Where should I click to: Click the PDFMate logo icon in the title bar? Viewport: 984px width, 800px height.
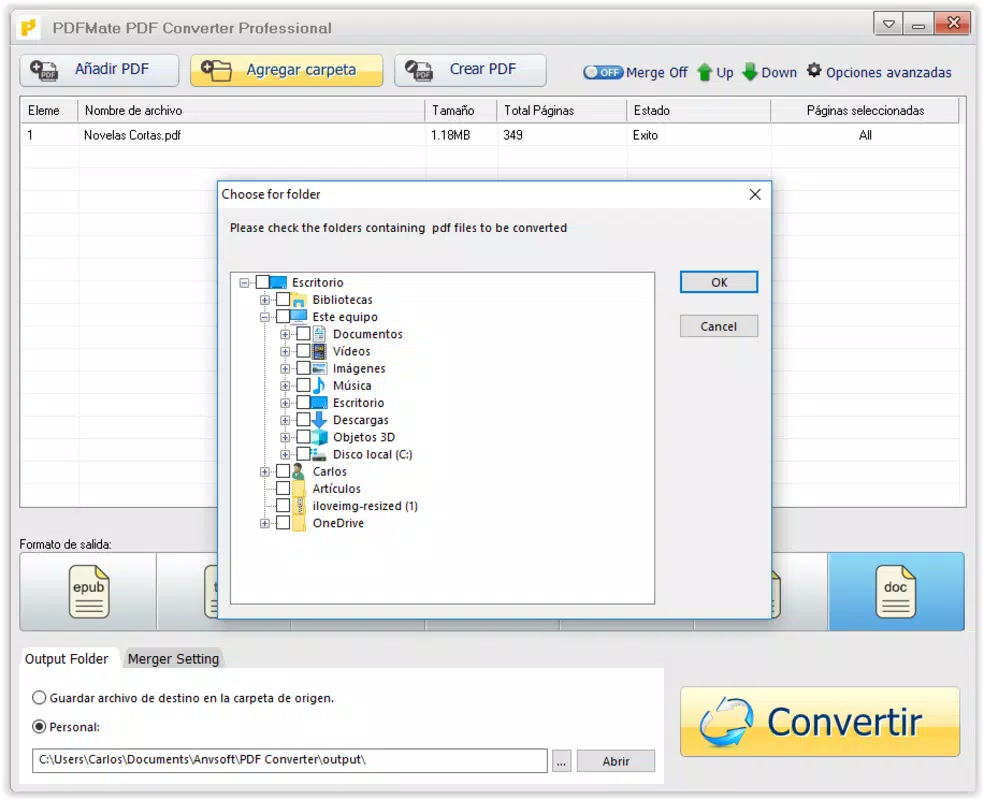click(29, 28)
